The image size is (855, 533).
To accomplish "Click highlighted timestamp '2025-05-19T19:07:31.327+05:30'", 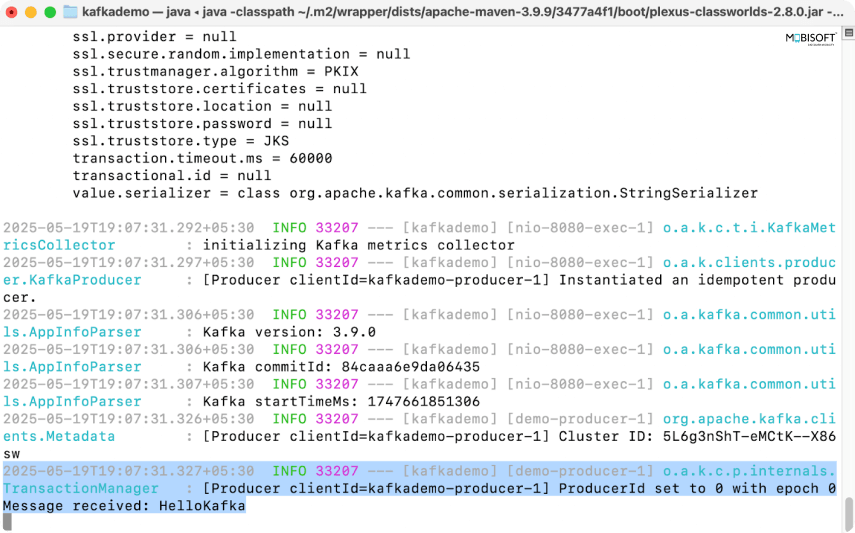I will [x=129, y=471].
